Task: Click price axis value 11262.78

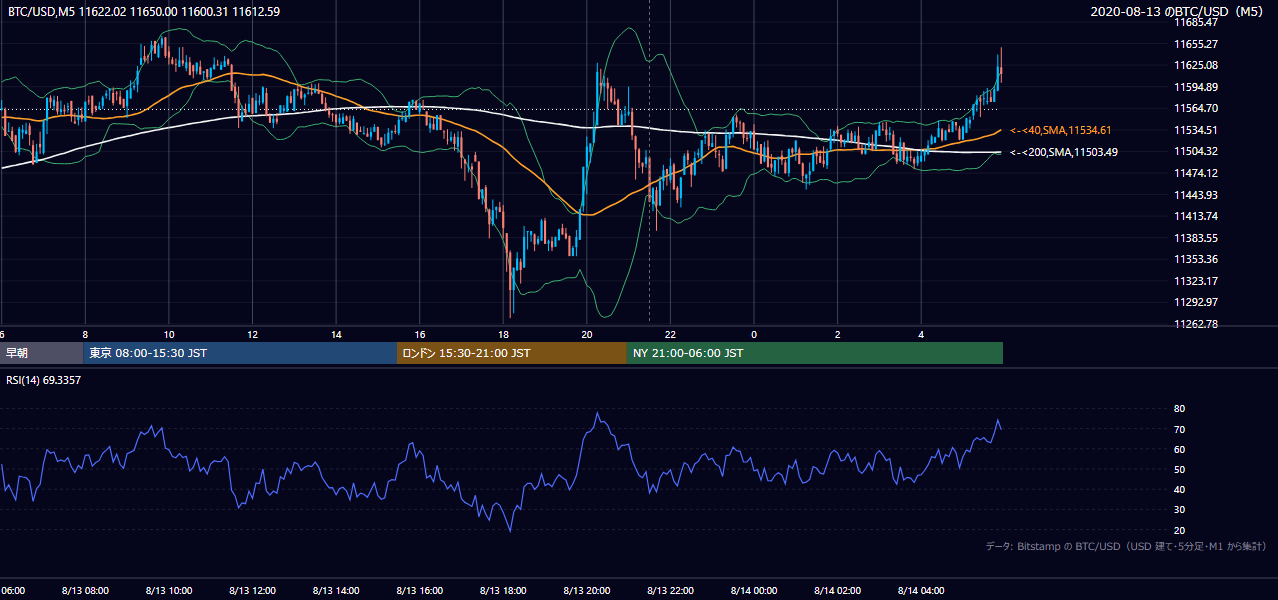Action: point(1196,324)
